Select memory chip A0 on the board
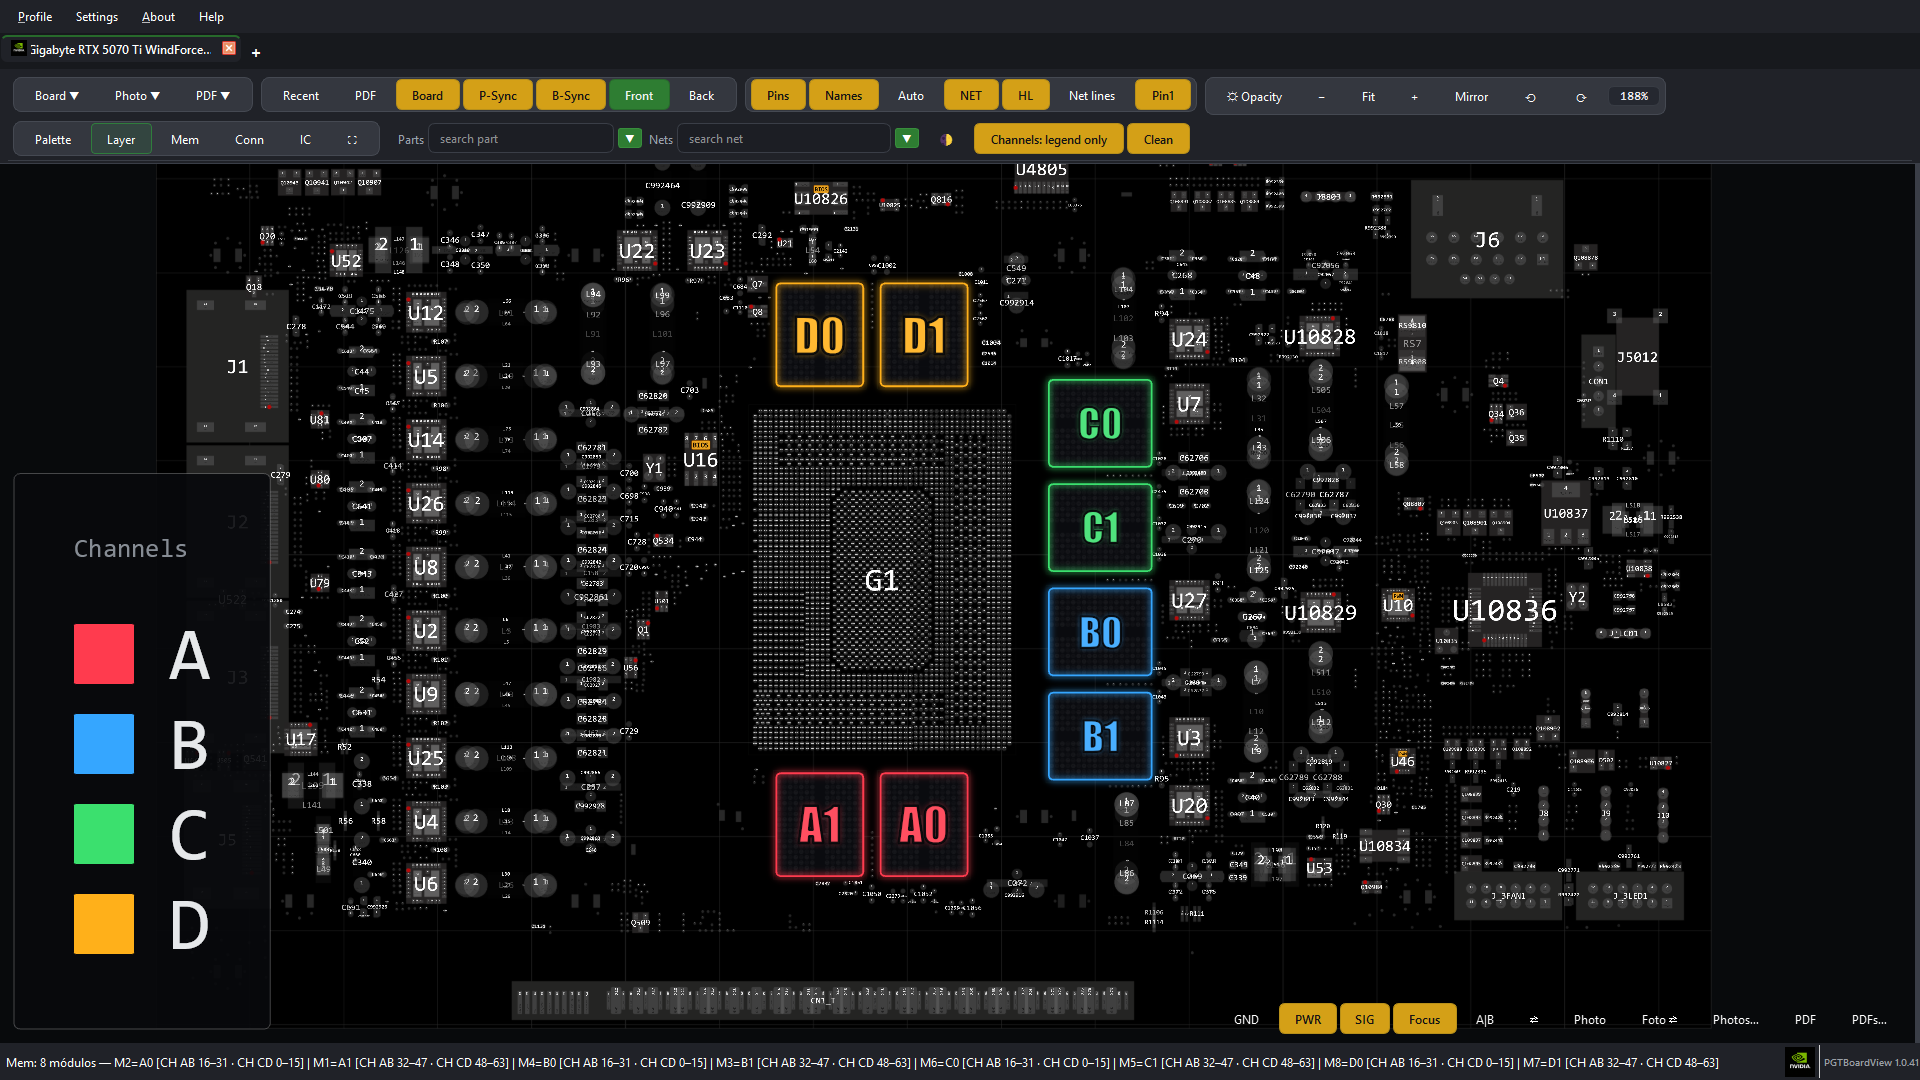This screenshot has height=1080, width=1920. click(924, 825)
